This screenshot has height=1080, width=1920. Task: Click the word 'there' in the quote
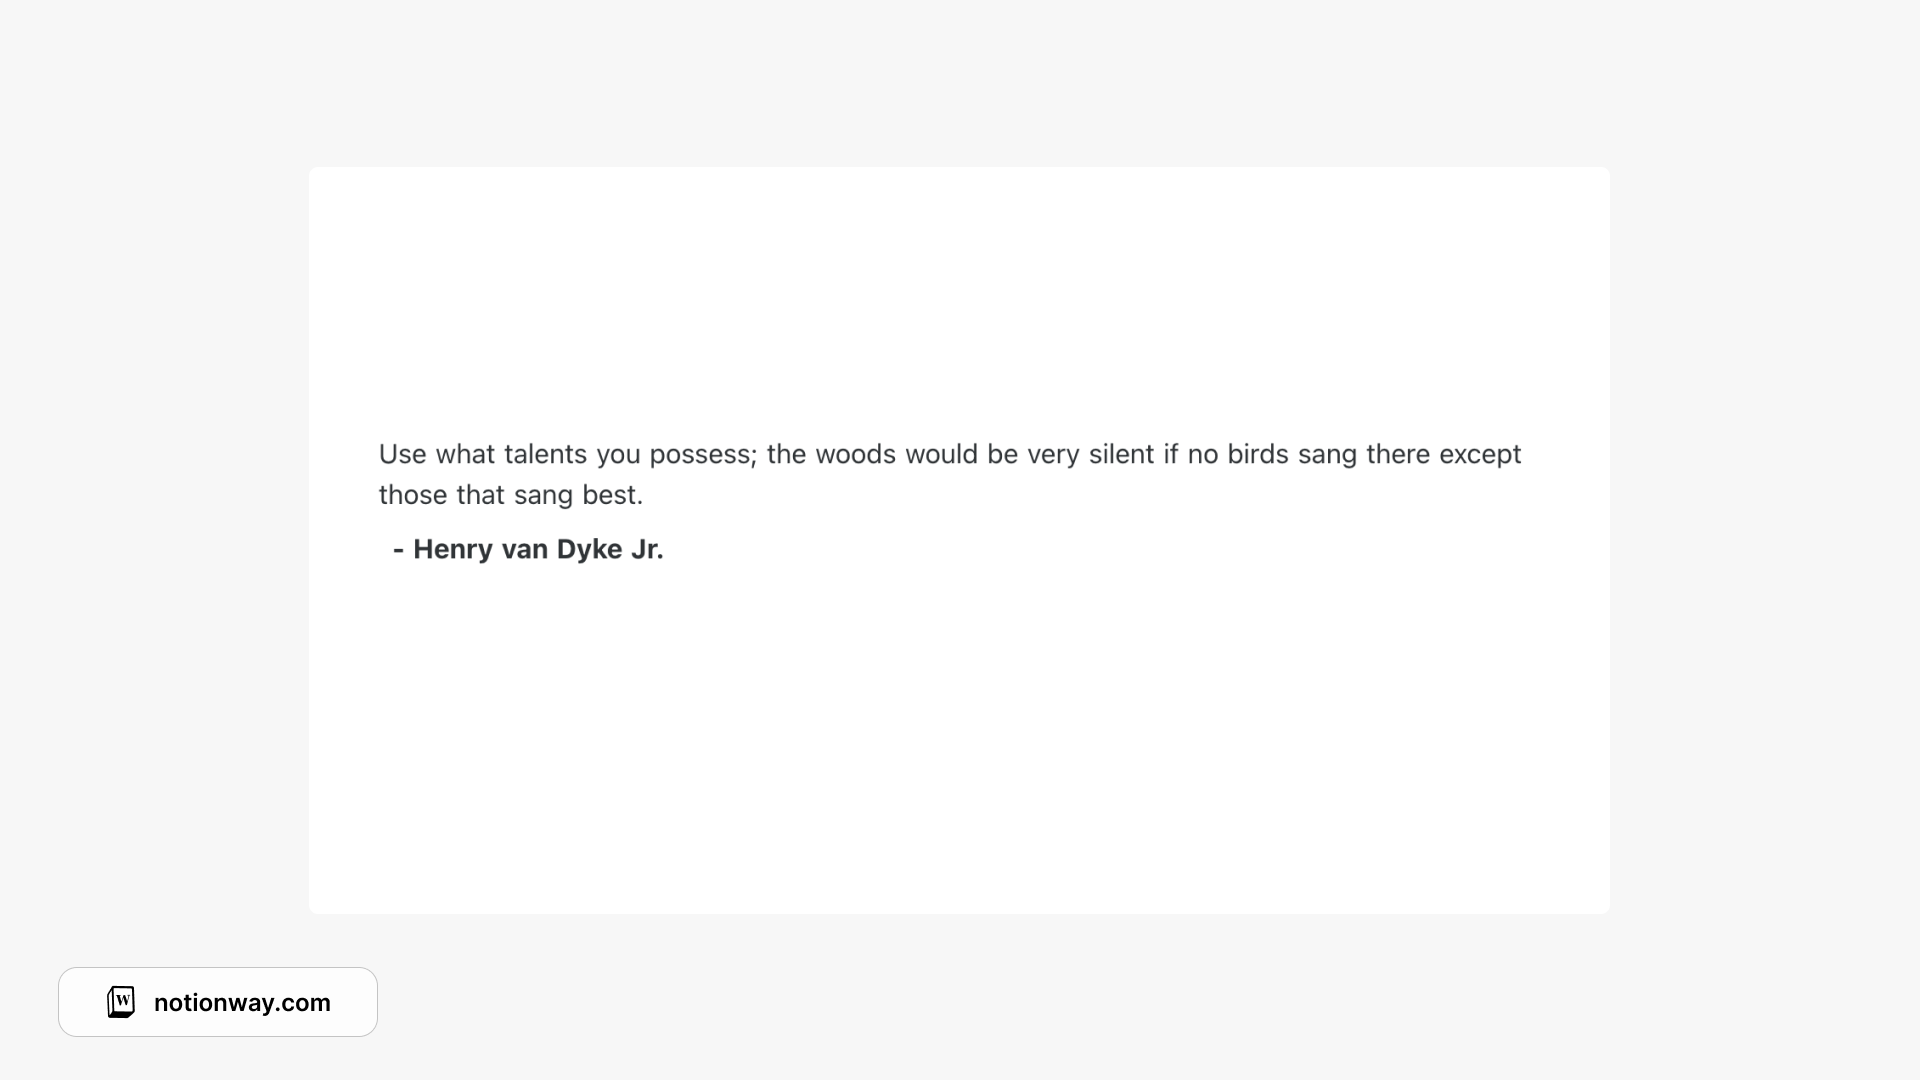[x=1397, y=454]
